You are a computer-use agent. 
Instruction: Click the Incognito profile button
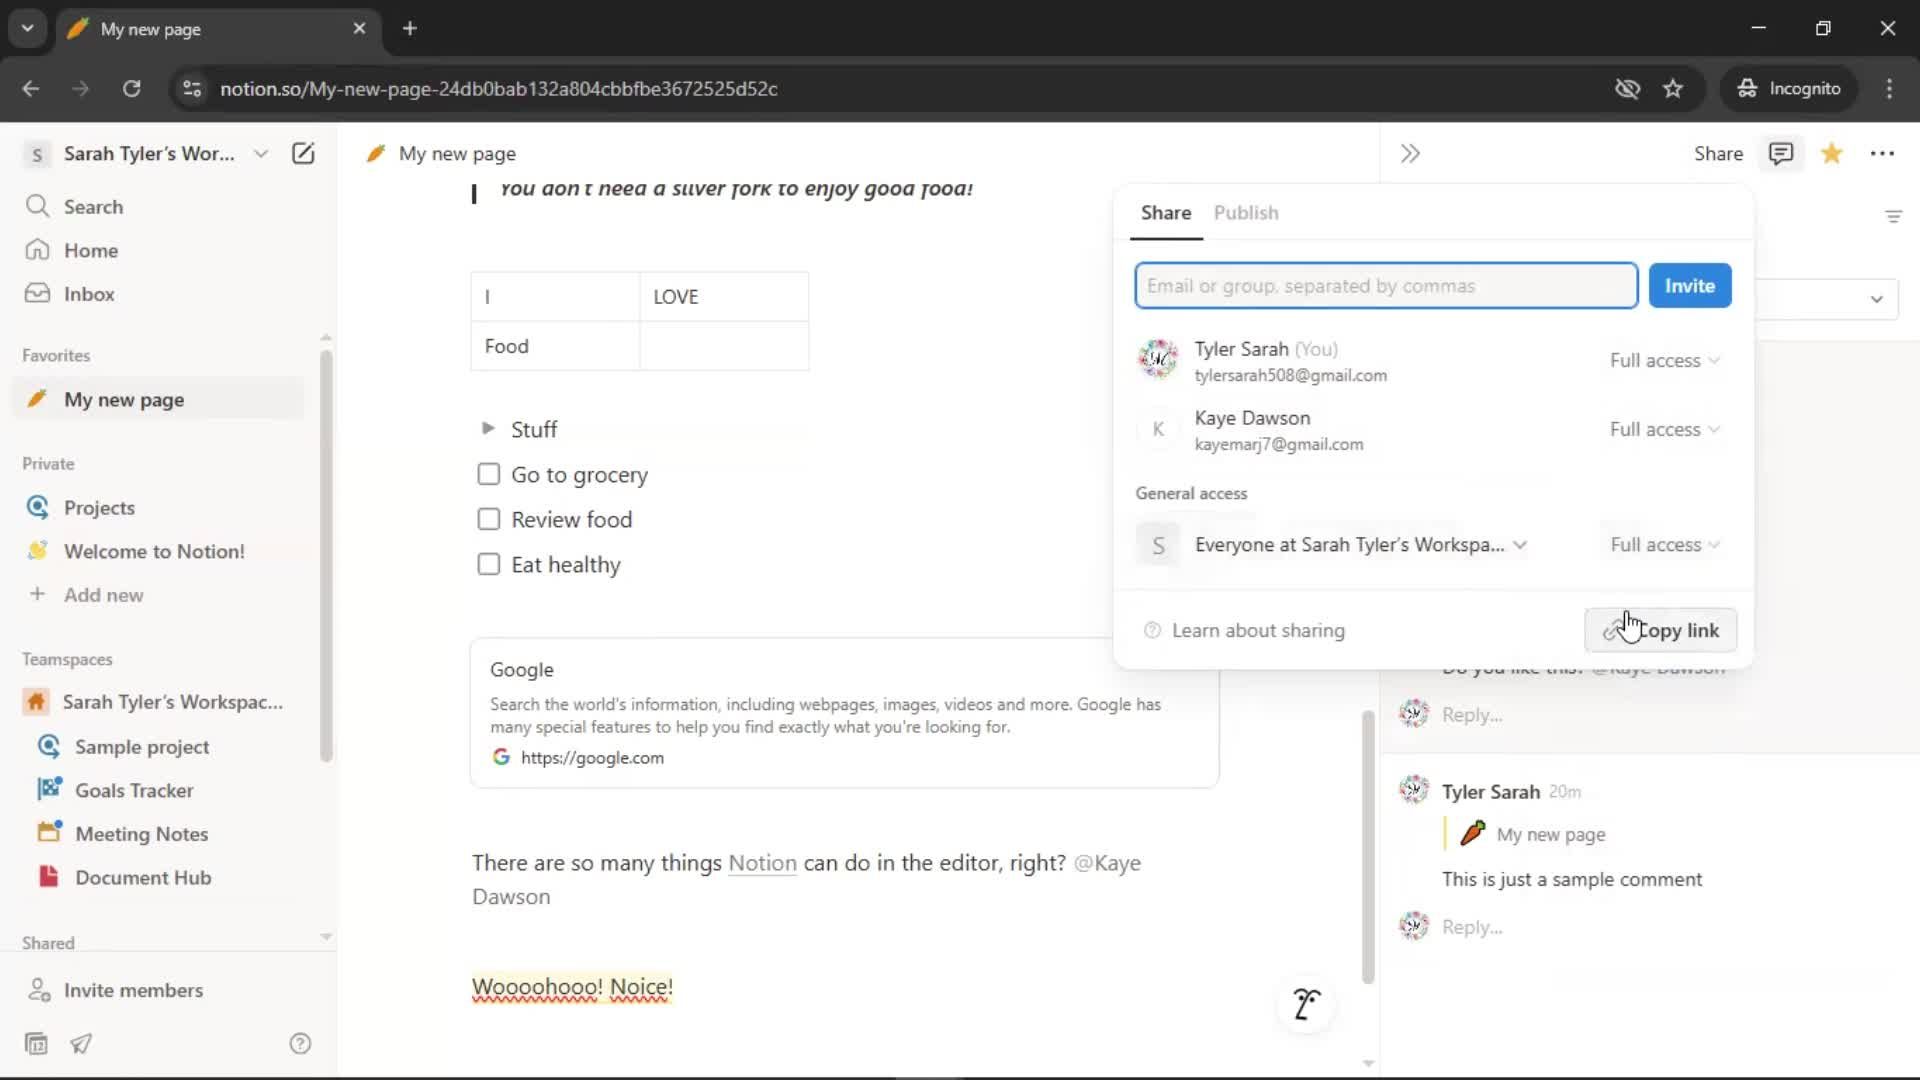[1789, 89]
